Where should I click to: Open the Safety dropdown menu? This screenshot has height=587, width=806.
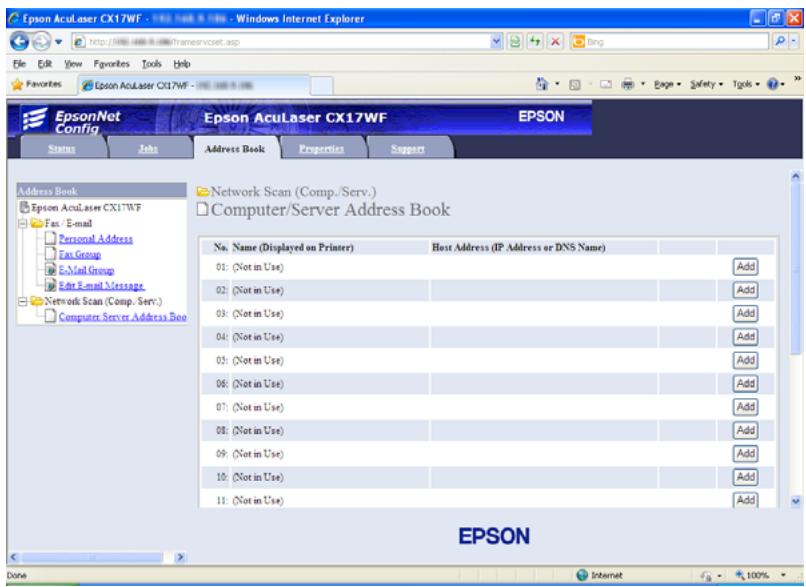click(x=706, y=84)
